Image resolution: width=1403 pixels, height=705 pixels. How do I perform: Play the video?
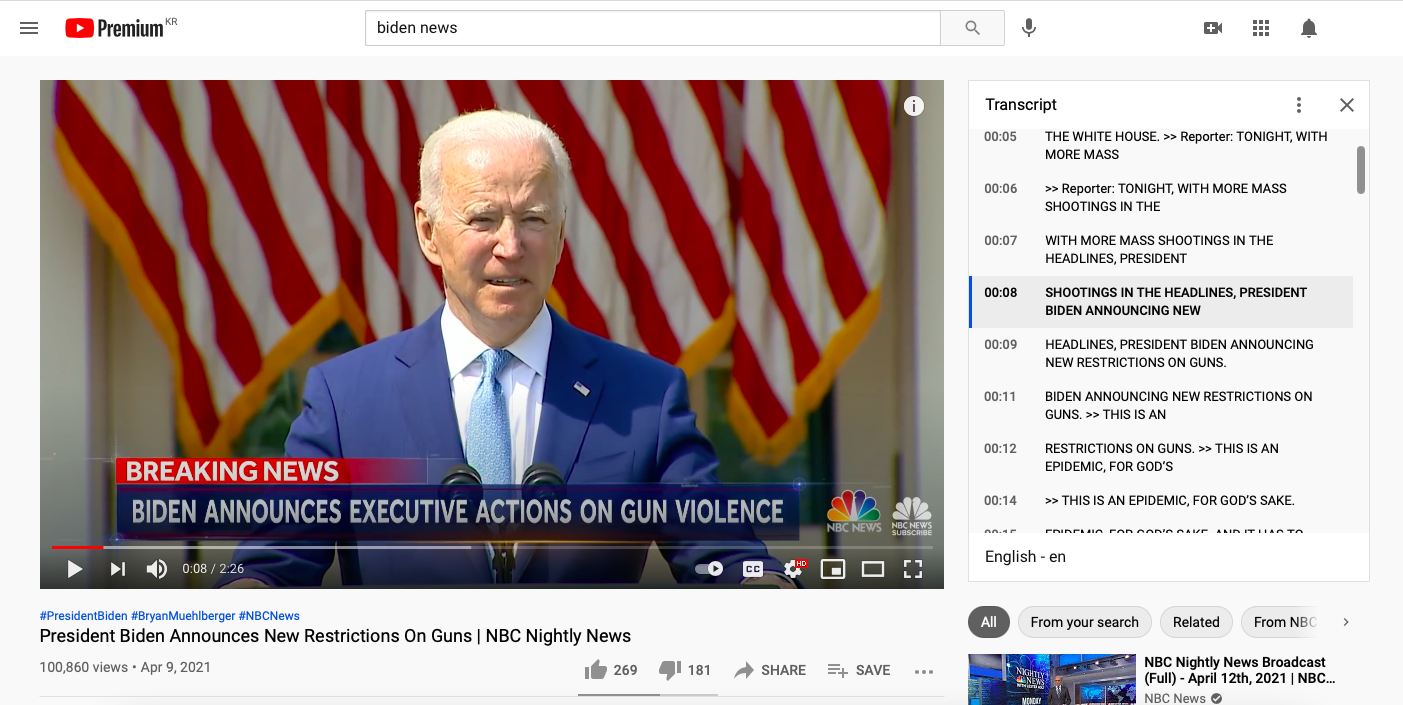74,569
